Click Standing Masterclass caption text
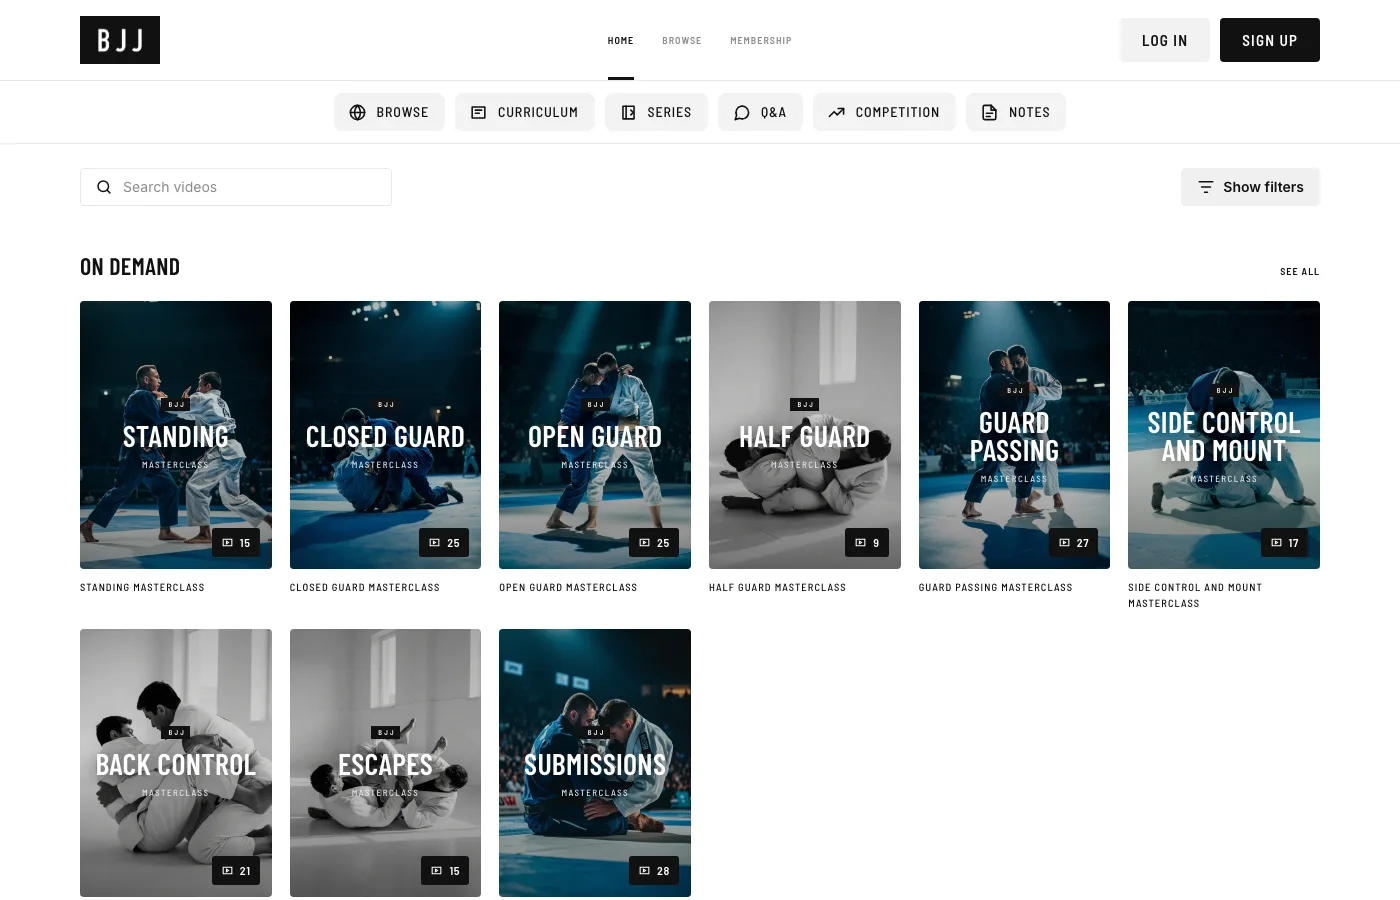 142,588
